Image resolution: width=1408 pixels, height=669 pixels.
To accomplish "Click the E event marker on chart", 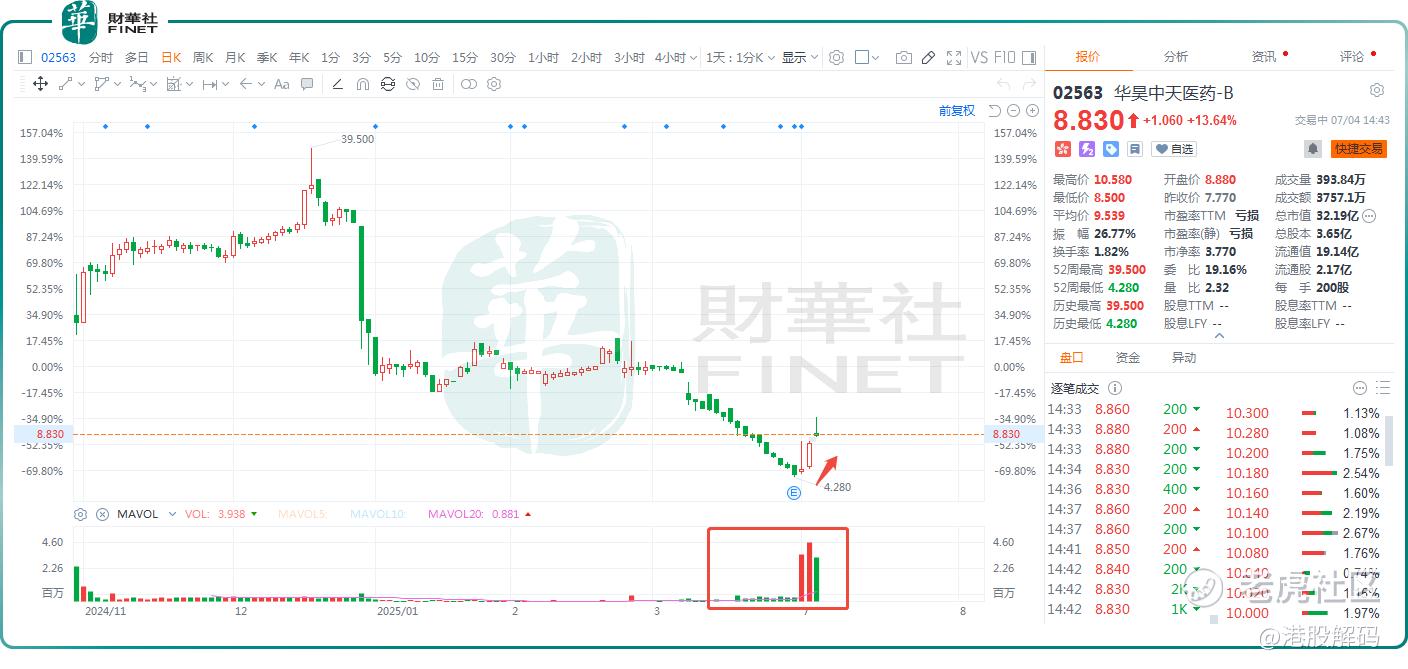I will pyautogui.click(x=794, y=493).
